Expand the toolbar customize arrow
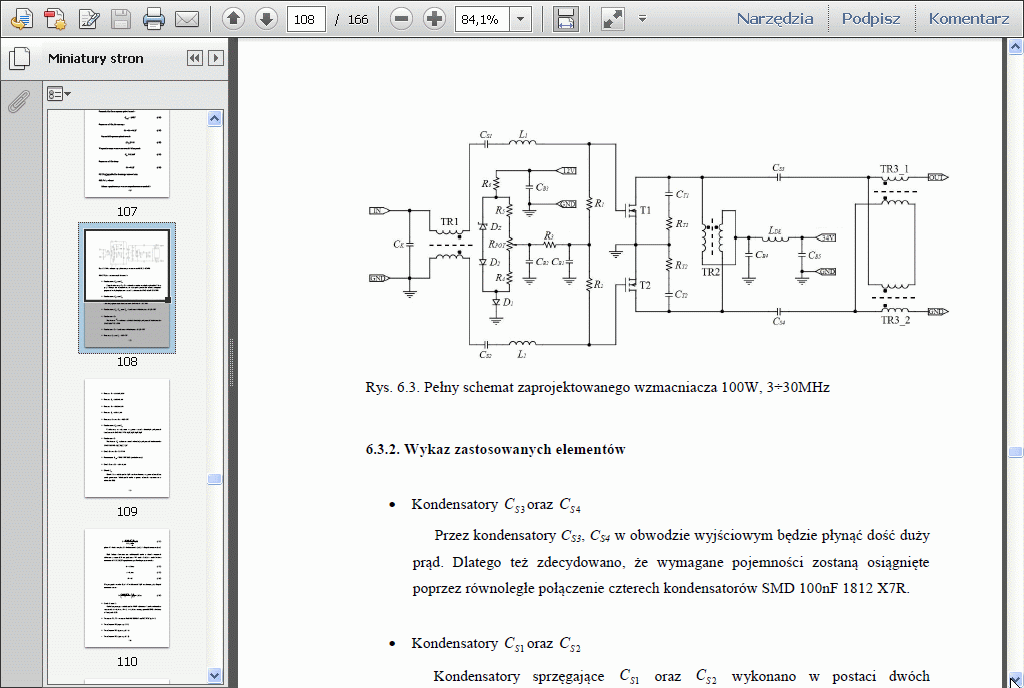Image resolution: width=1024 pixels, height=688 pixels. [642, 18]
